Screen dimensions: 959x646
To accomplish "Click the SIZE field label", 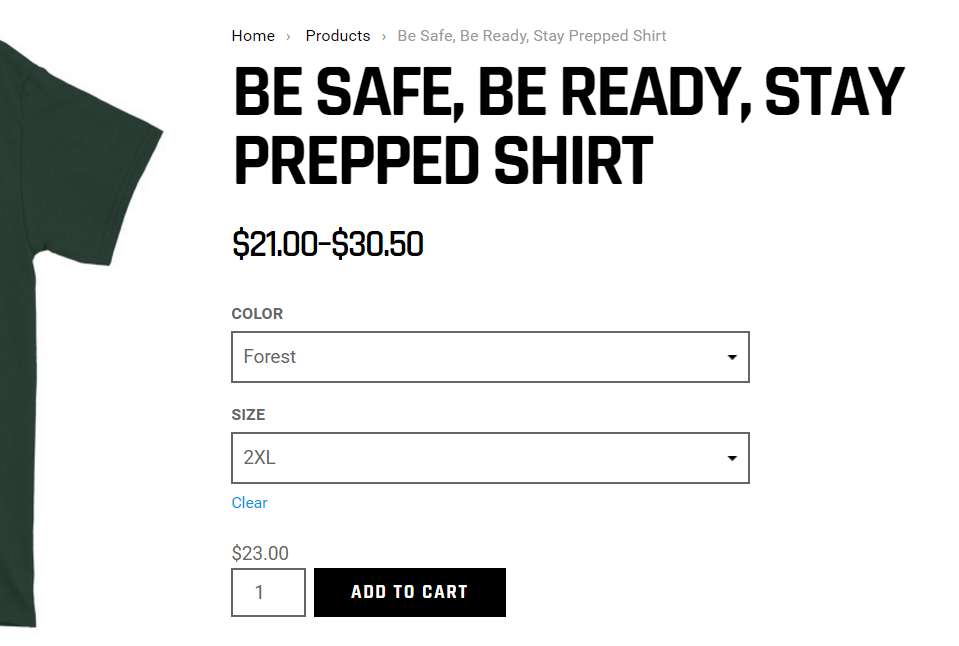I will click(x=248, y=415).
